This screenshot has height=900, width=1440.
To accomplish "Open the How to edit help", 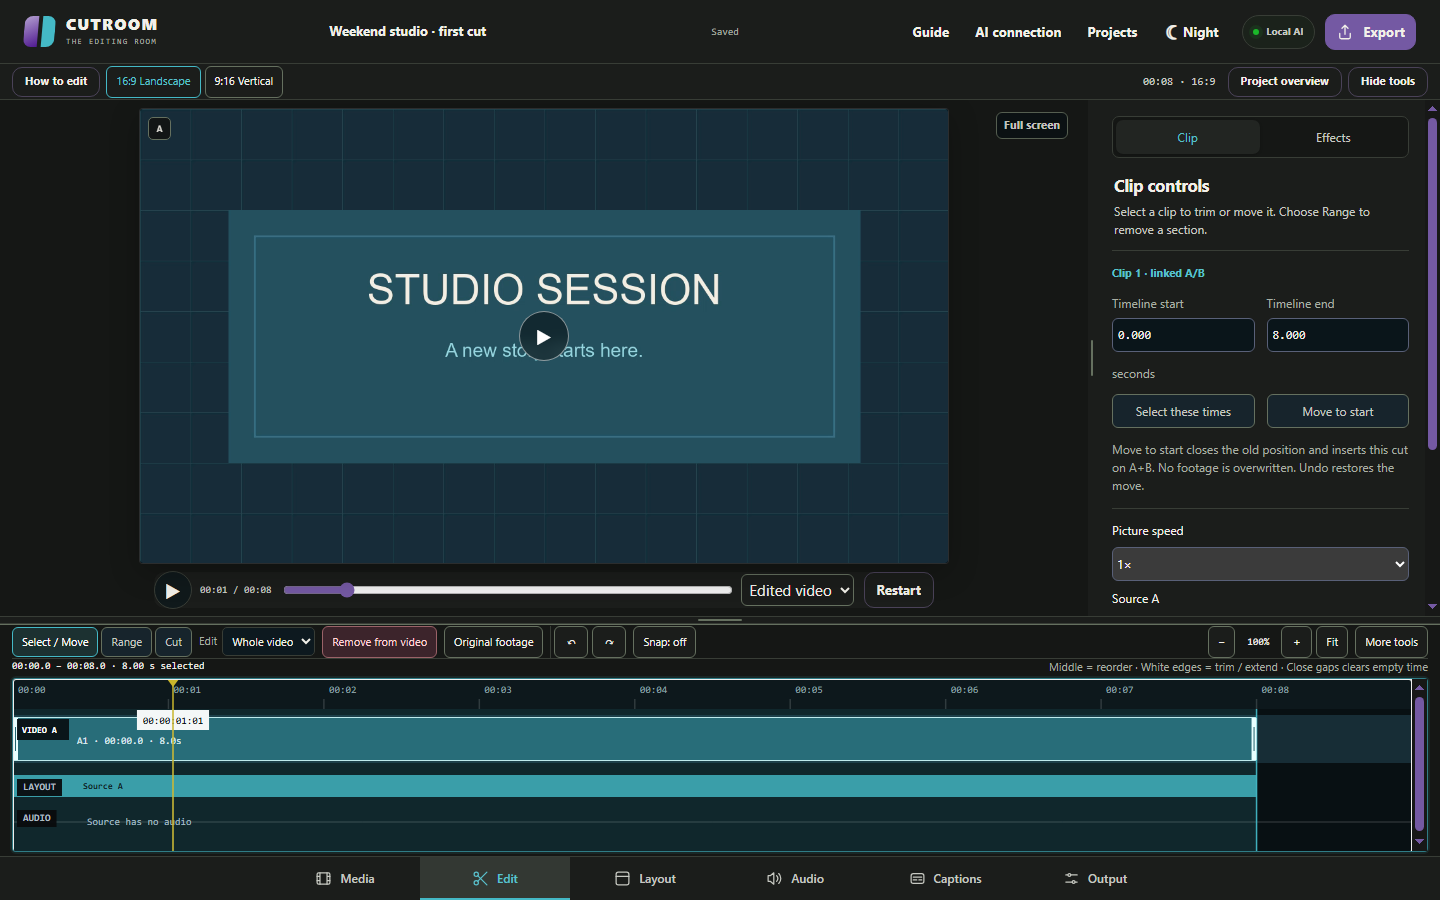I will [56, 82].
